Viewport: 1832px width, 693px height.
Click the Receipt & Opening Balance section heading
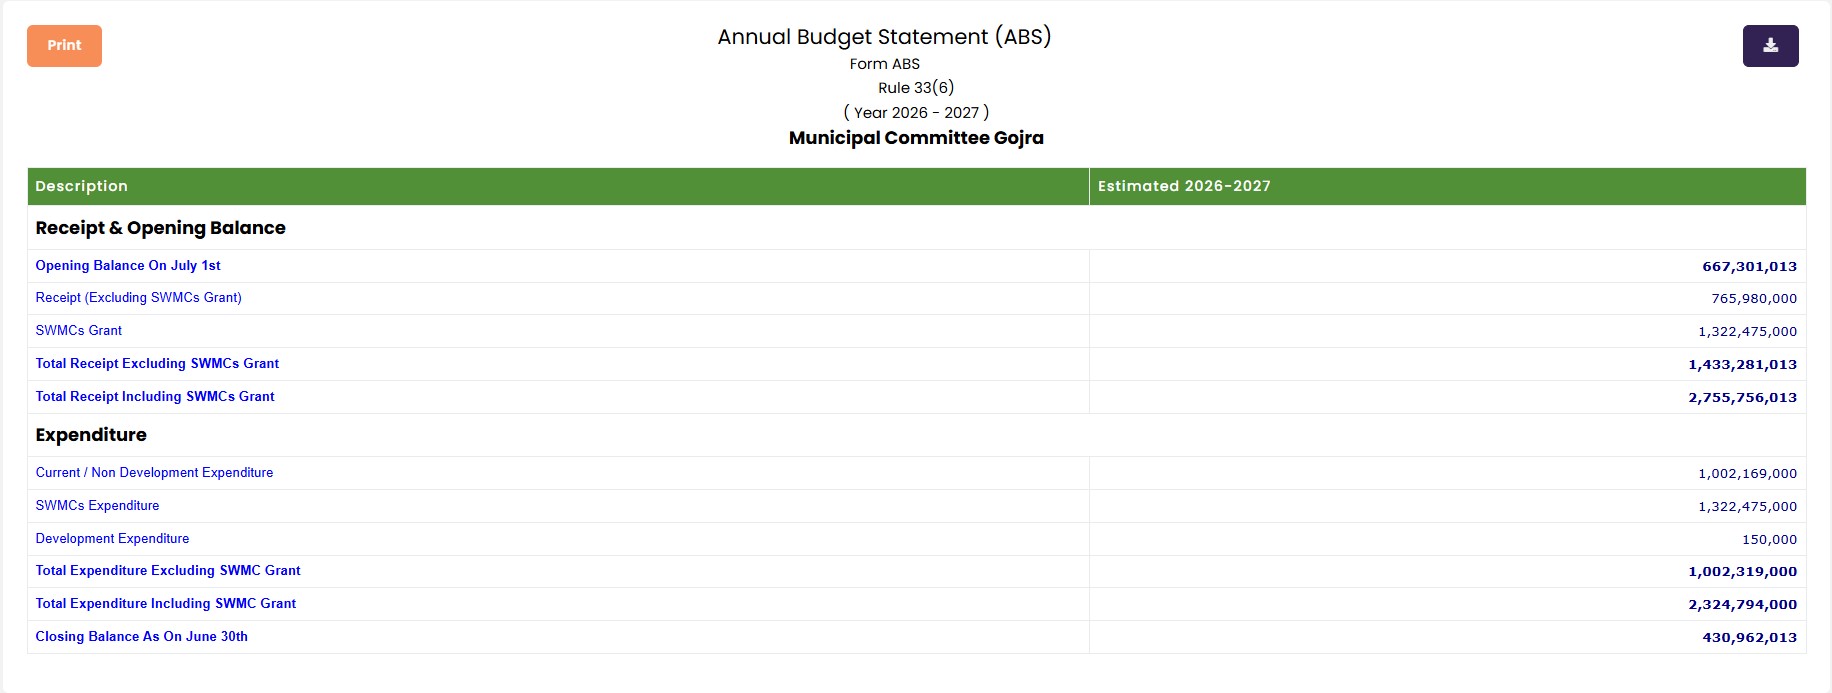(x=160, y=228)
